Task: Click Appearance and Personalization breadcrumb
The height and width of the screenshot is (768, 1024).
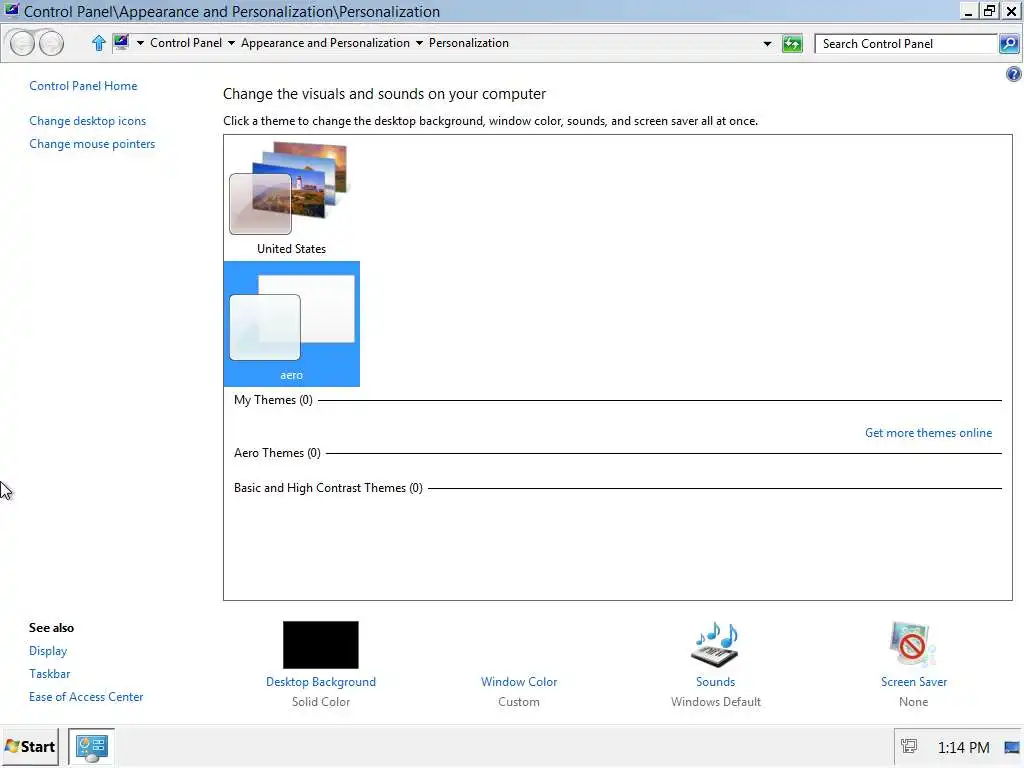Action: (325, 42)
